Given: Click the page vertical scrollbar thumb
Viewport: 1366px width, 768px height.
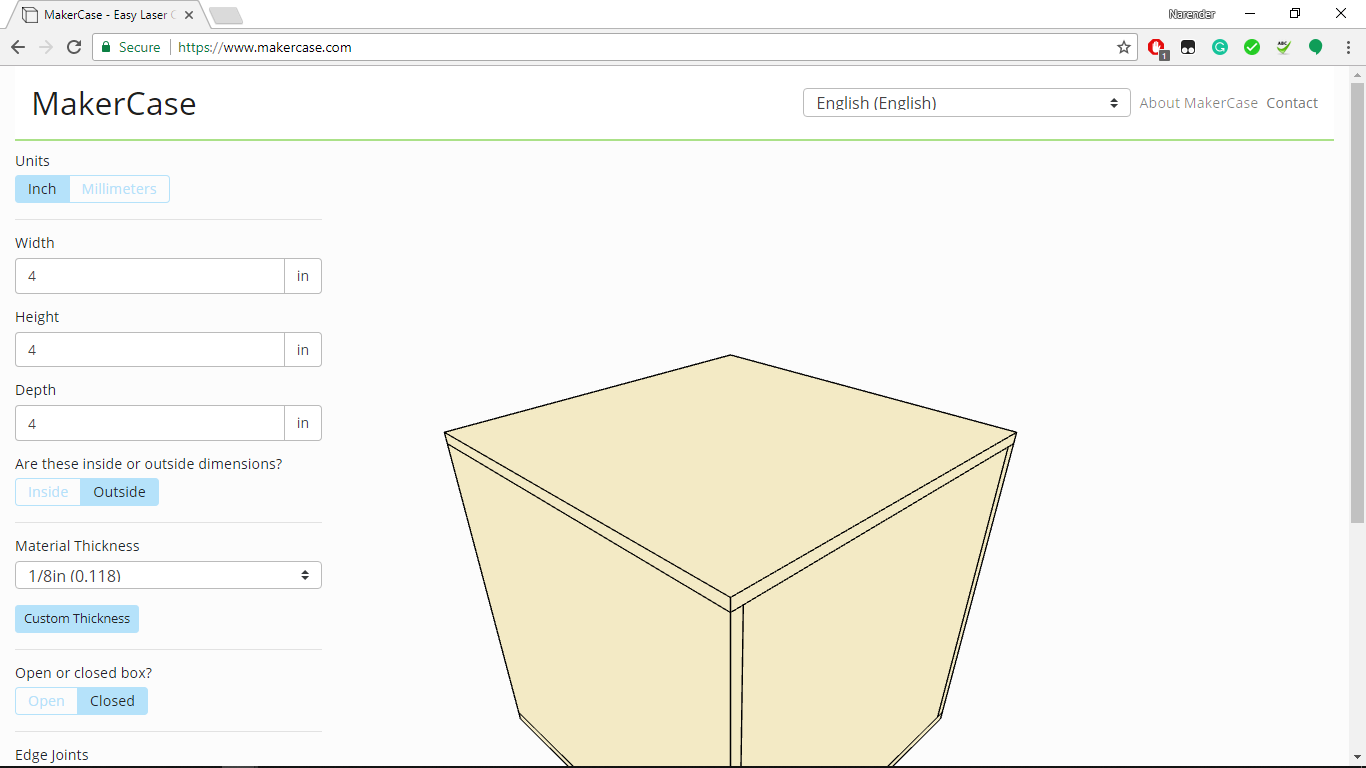Looking at the screenshot, I should point(1357,302).
